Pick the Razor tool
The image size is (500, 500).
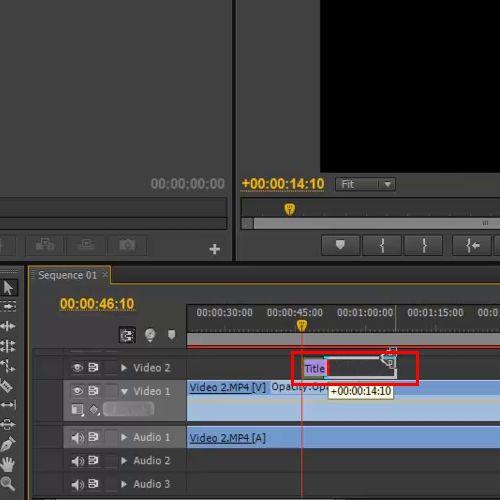click(x=7, y=386)
